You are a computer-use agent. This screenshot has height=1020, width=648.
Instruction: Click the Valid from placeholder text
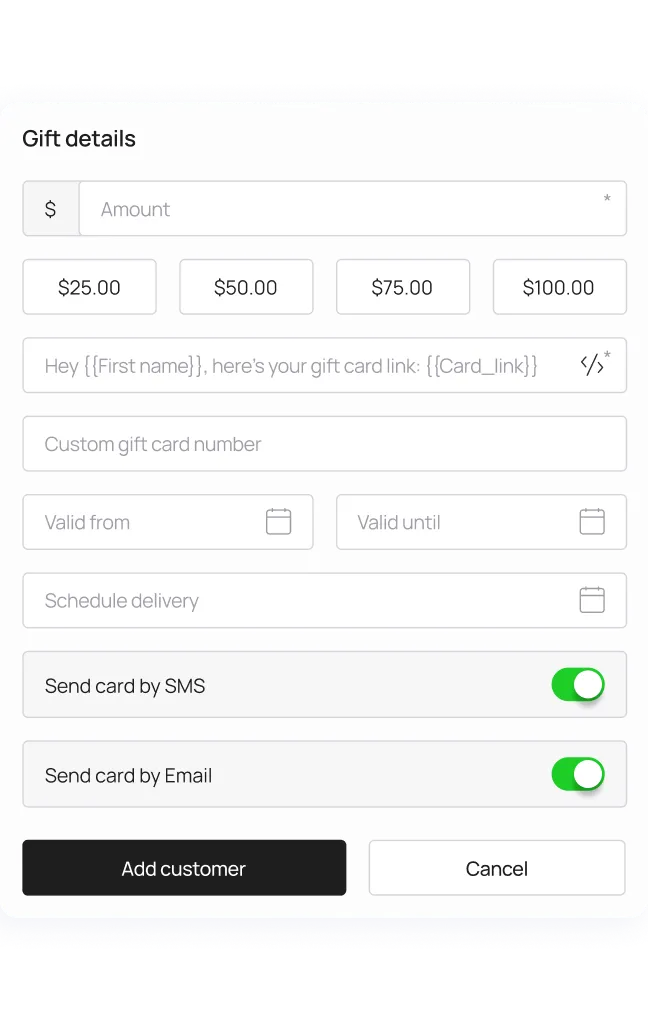(87, 522)
